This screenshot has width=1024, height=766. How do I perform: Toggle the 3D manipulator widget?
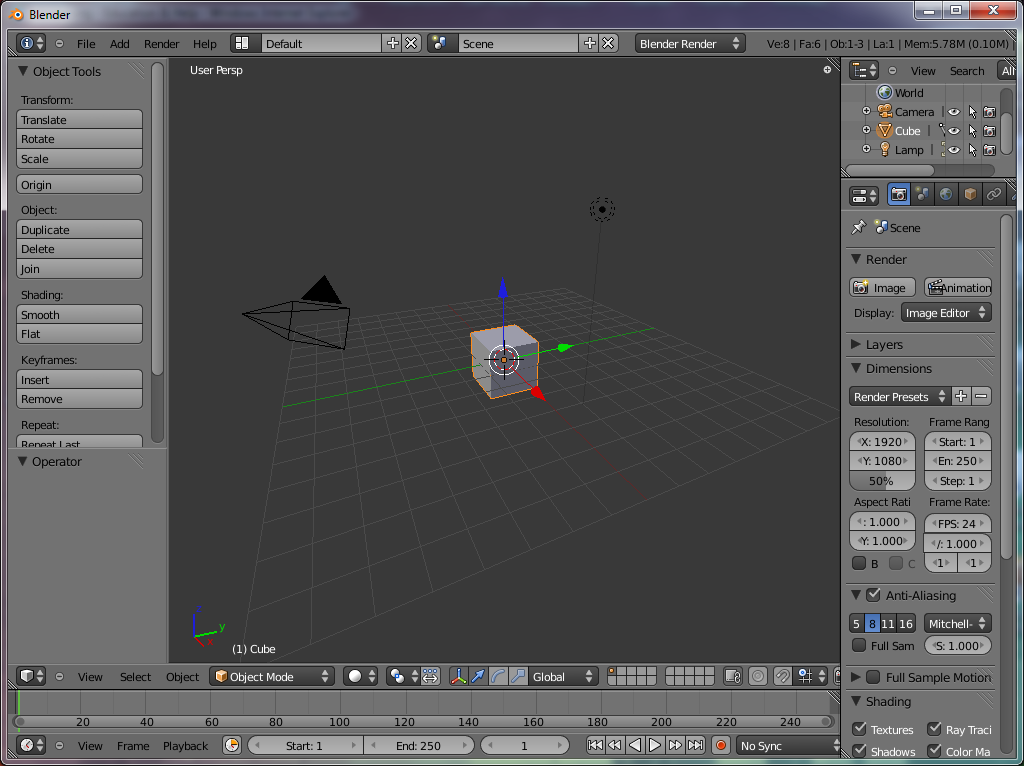pyautogui.click(x=458, y=676)
